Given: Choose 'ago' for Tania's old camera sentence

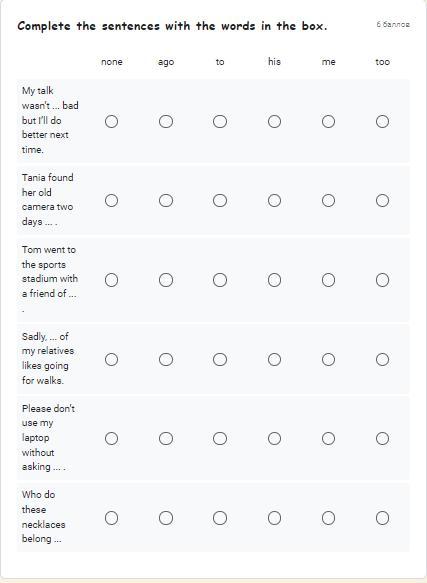Looking at the screenshot, I should [x=166, y=200].
